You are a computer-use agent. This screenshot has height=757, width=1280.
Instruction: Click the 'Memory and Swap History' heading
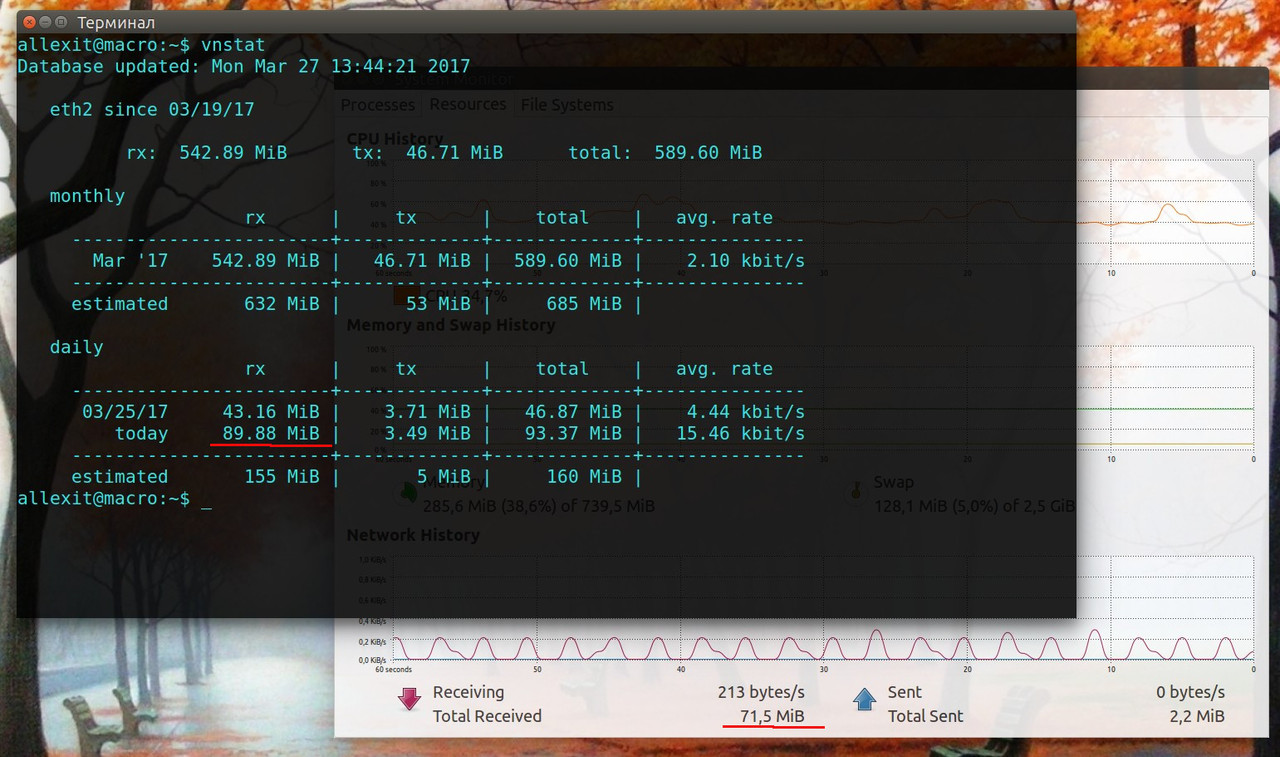tap(450, 325)
